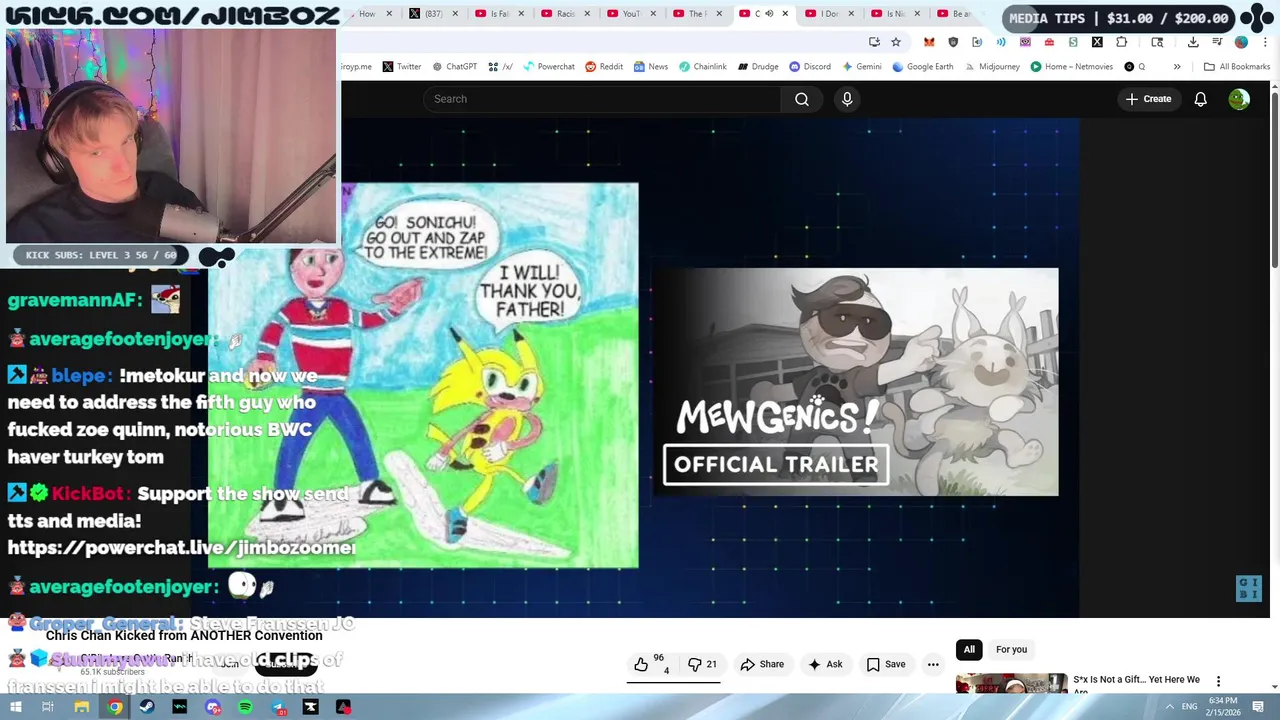Open the Twitter bookmark
1280x720 pixels.
click(401, 67)
